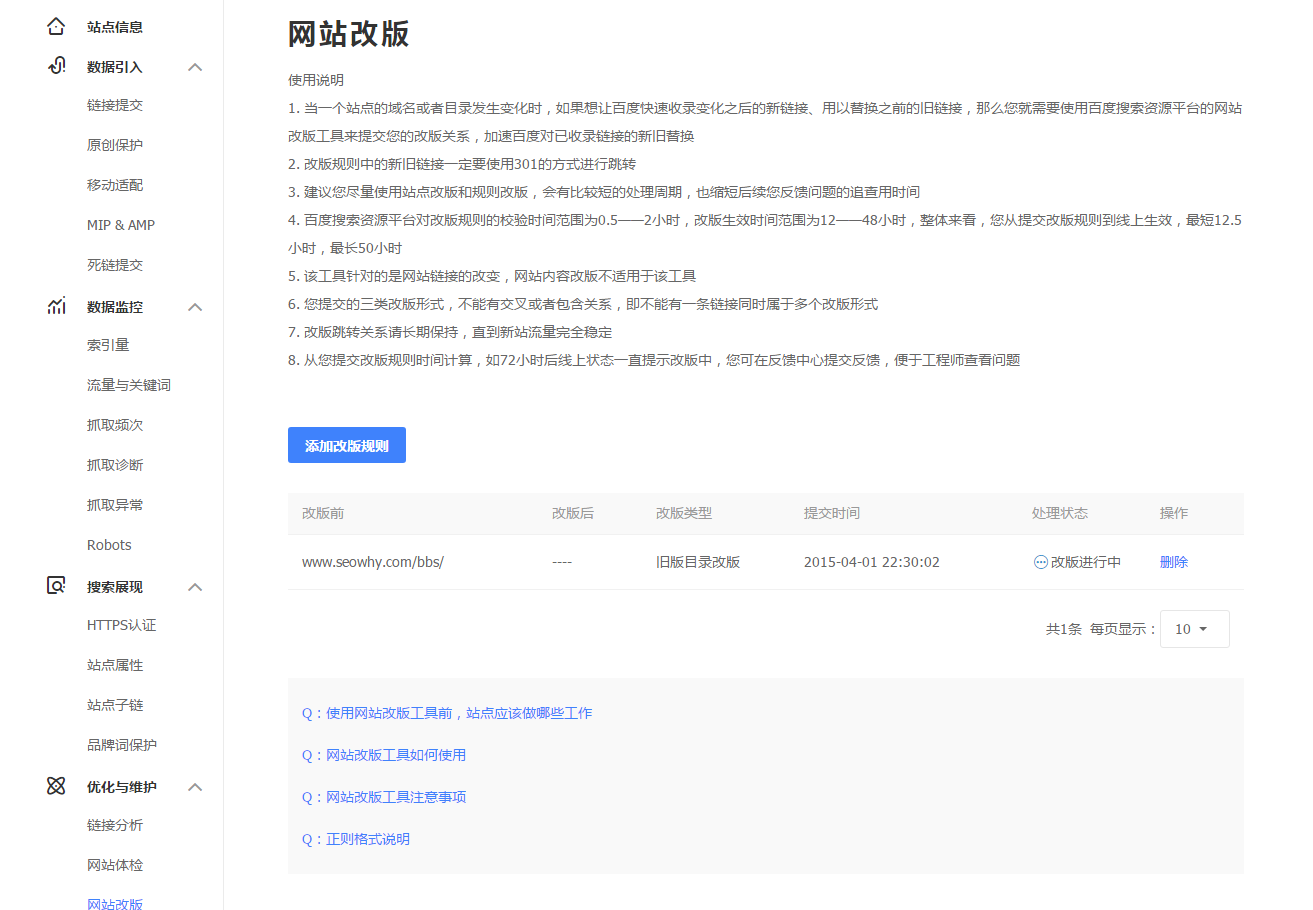The width and height of the screenshot is (1313, 910).
Task: Click the 数据监控 chart icon
Action: (55, 306)
